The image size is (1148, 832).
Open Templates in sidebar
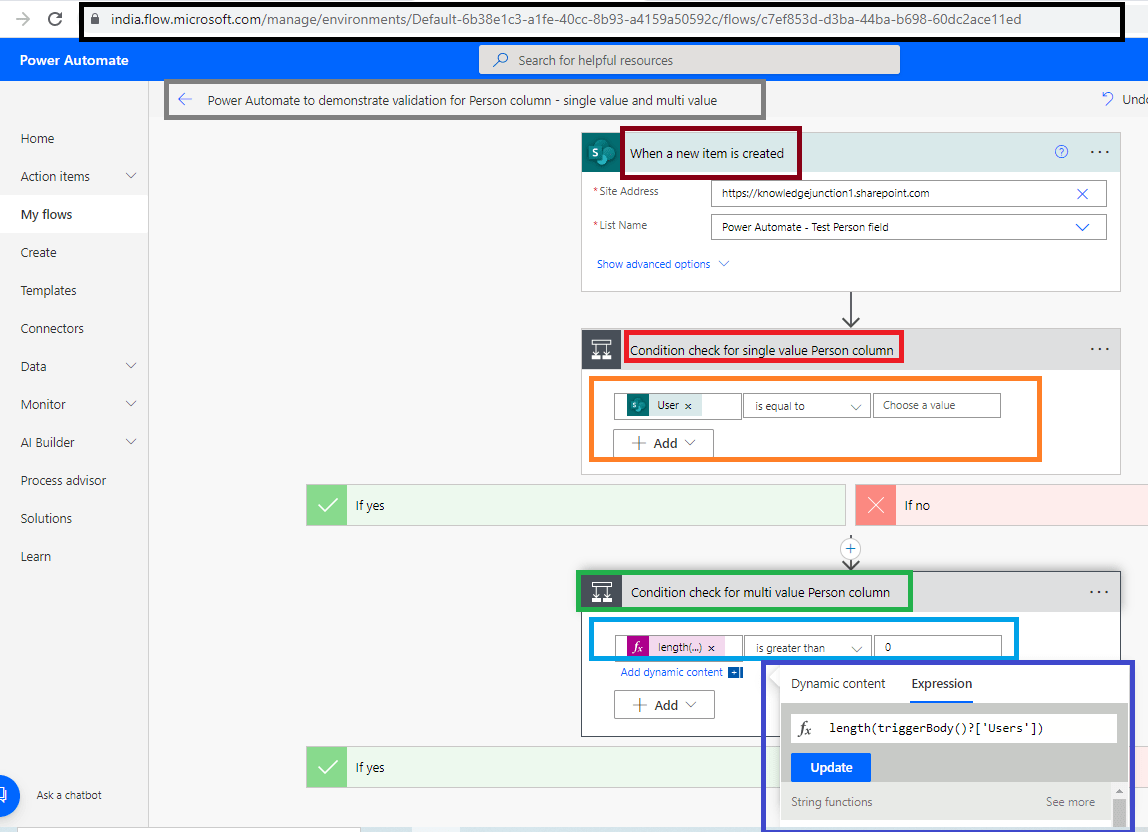tap(48, 290)
